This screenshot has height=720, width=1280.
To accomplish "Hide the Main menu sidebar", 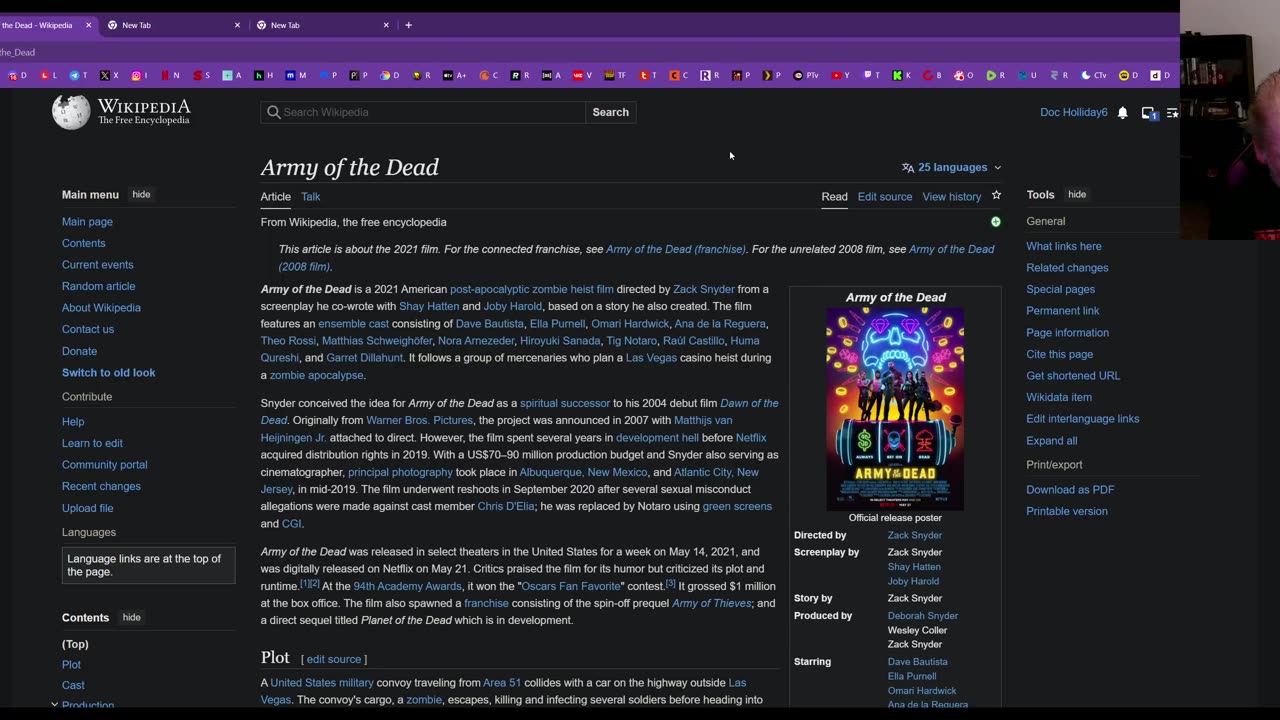I will (141, 195).
